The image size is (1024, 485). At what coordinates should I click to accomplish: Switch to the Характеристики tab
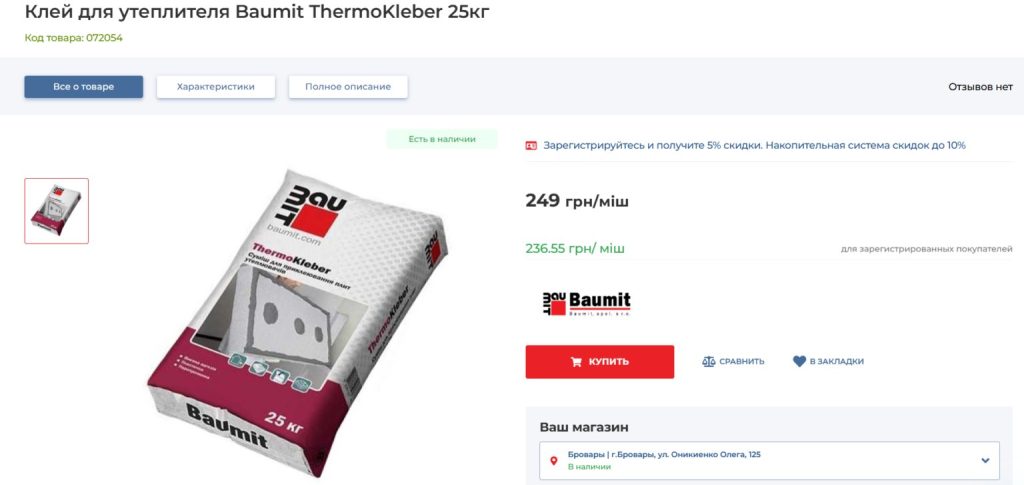tap(216, 87)
